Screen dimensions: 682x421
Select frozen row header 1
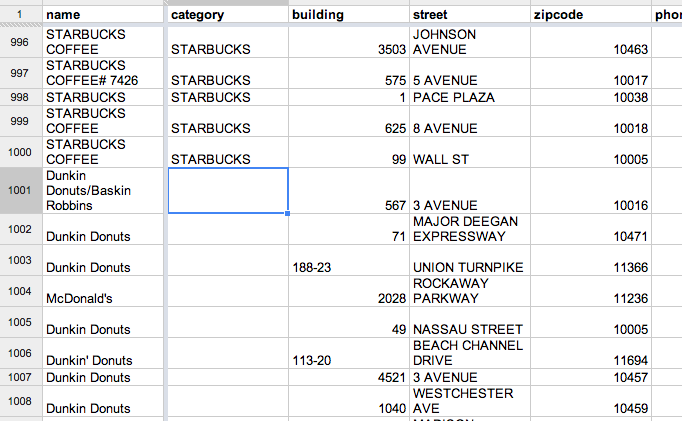21,14
